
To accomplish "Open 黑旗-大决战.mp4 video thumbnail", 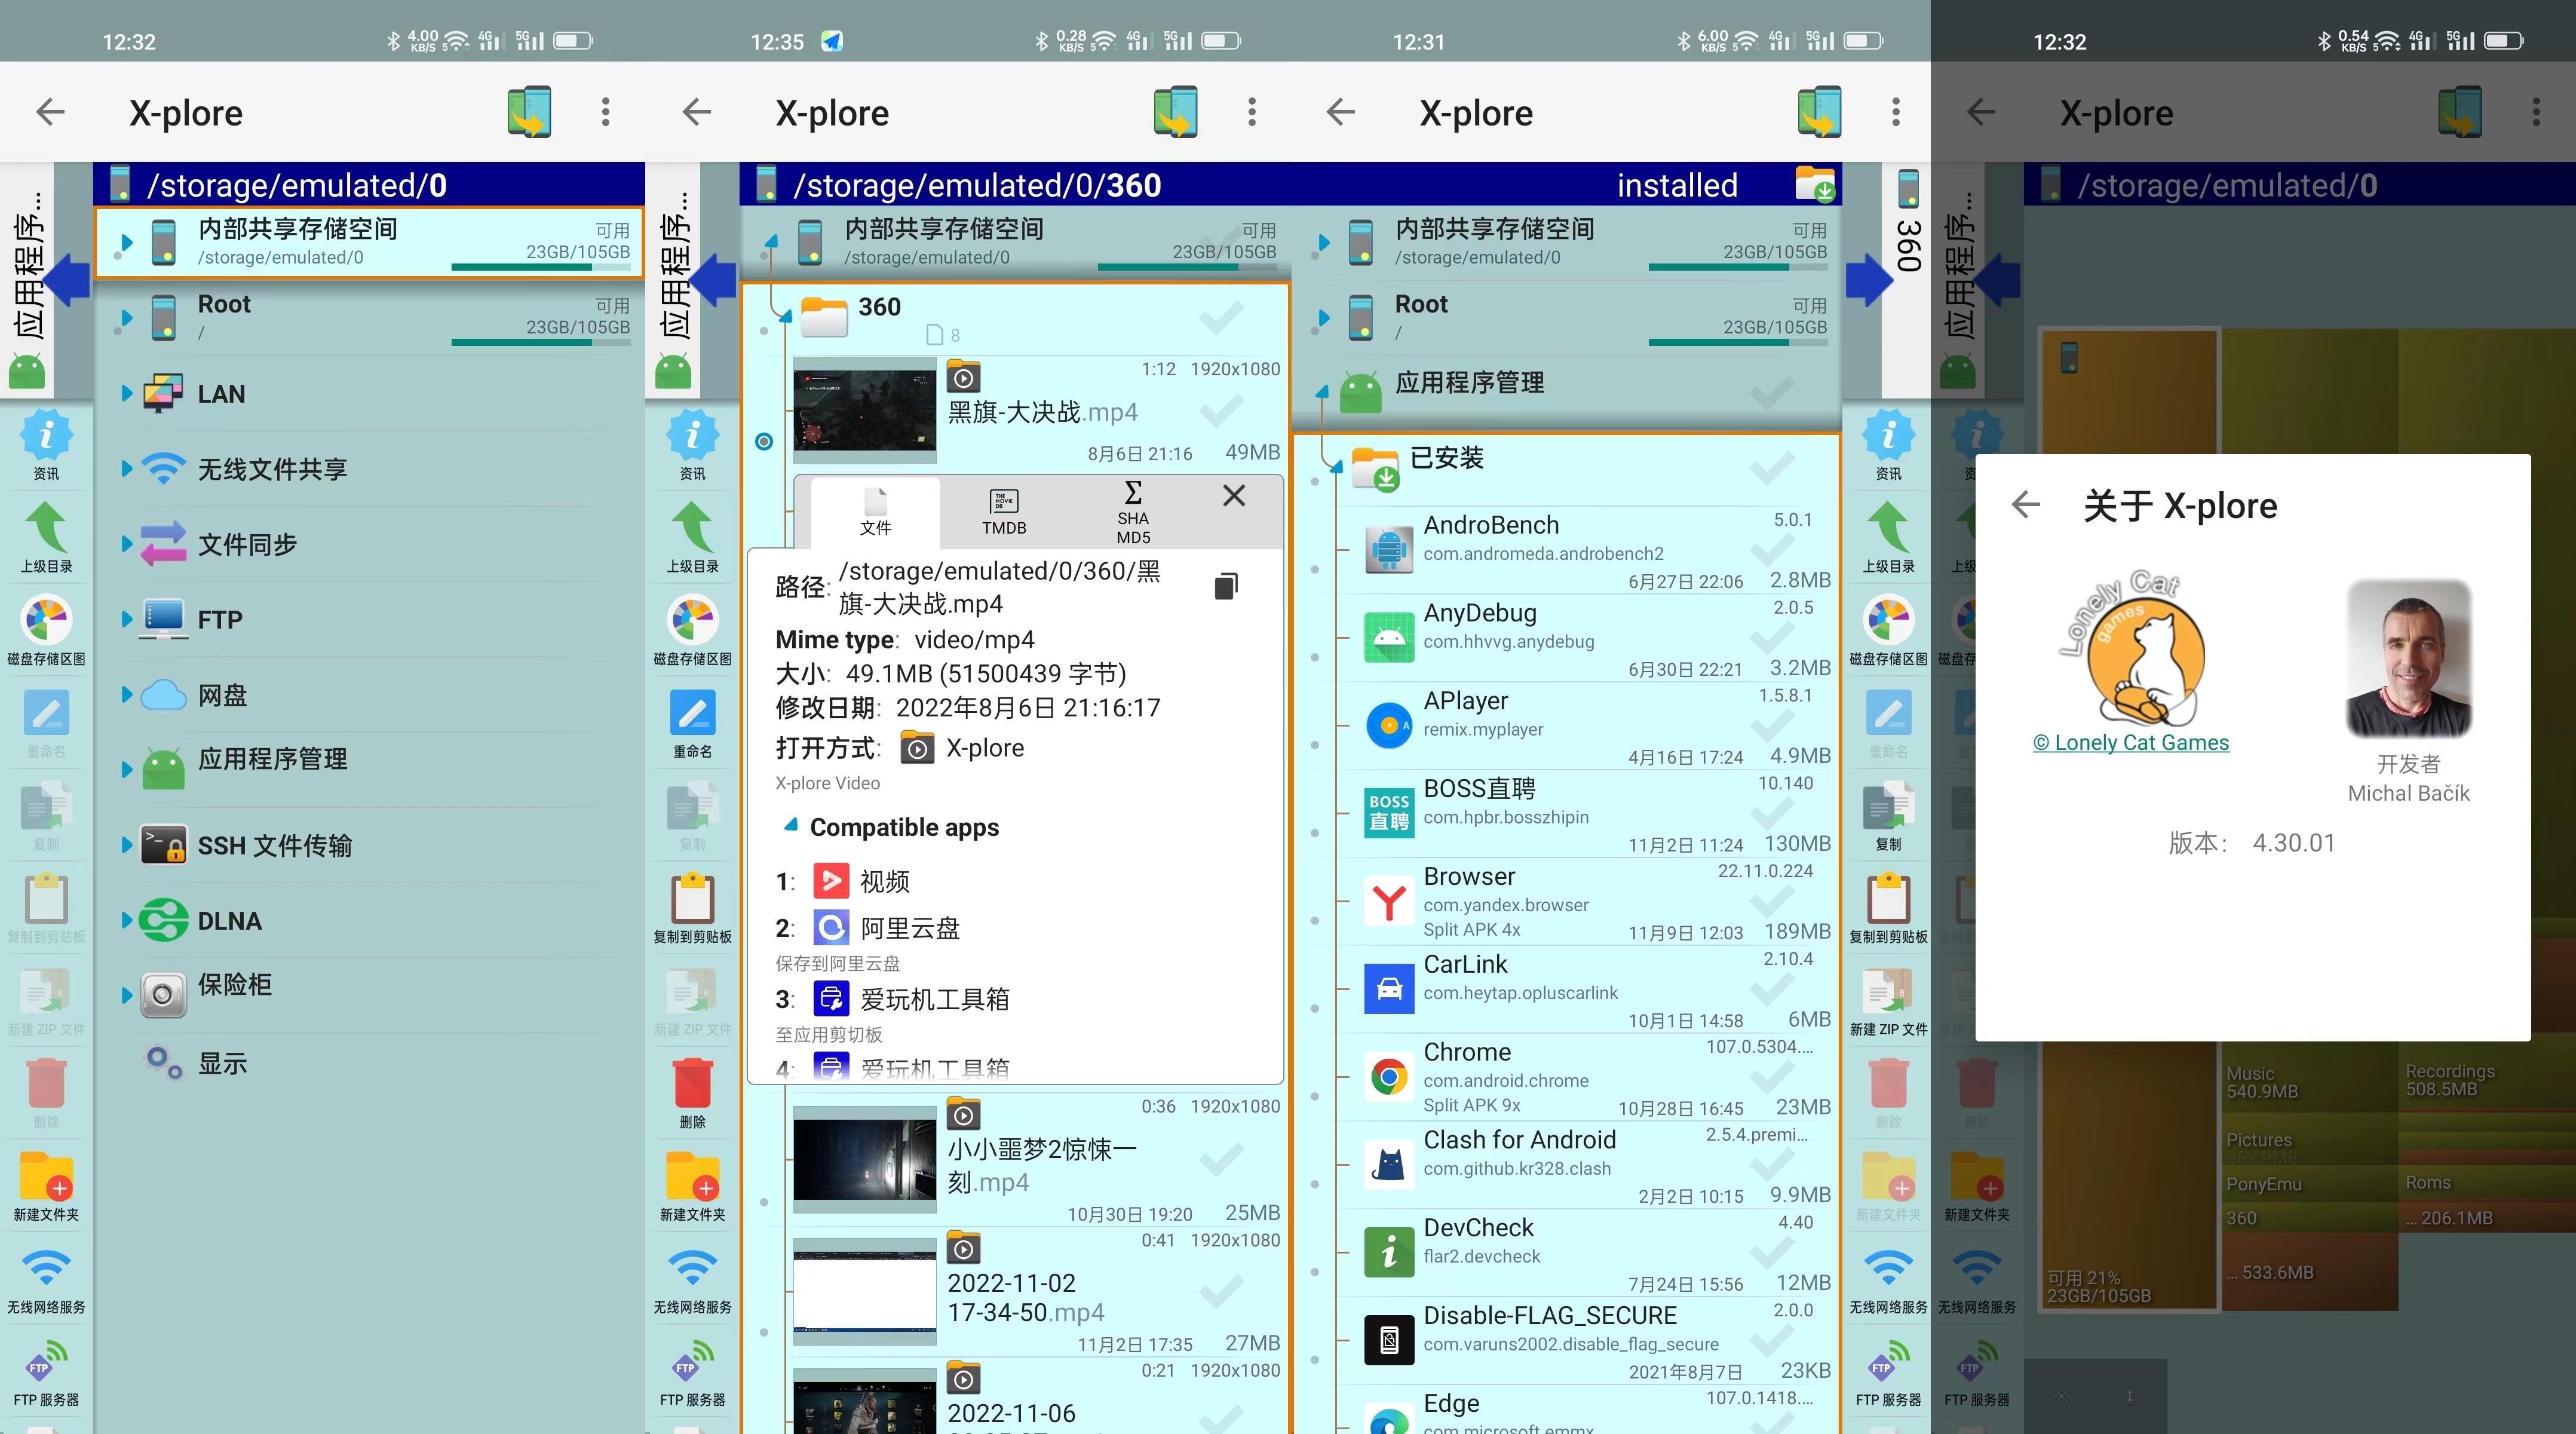I will (865, 410).
